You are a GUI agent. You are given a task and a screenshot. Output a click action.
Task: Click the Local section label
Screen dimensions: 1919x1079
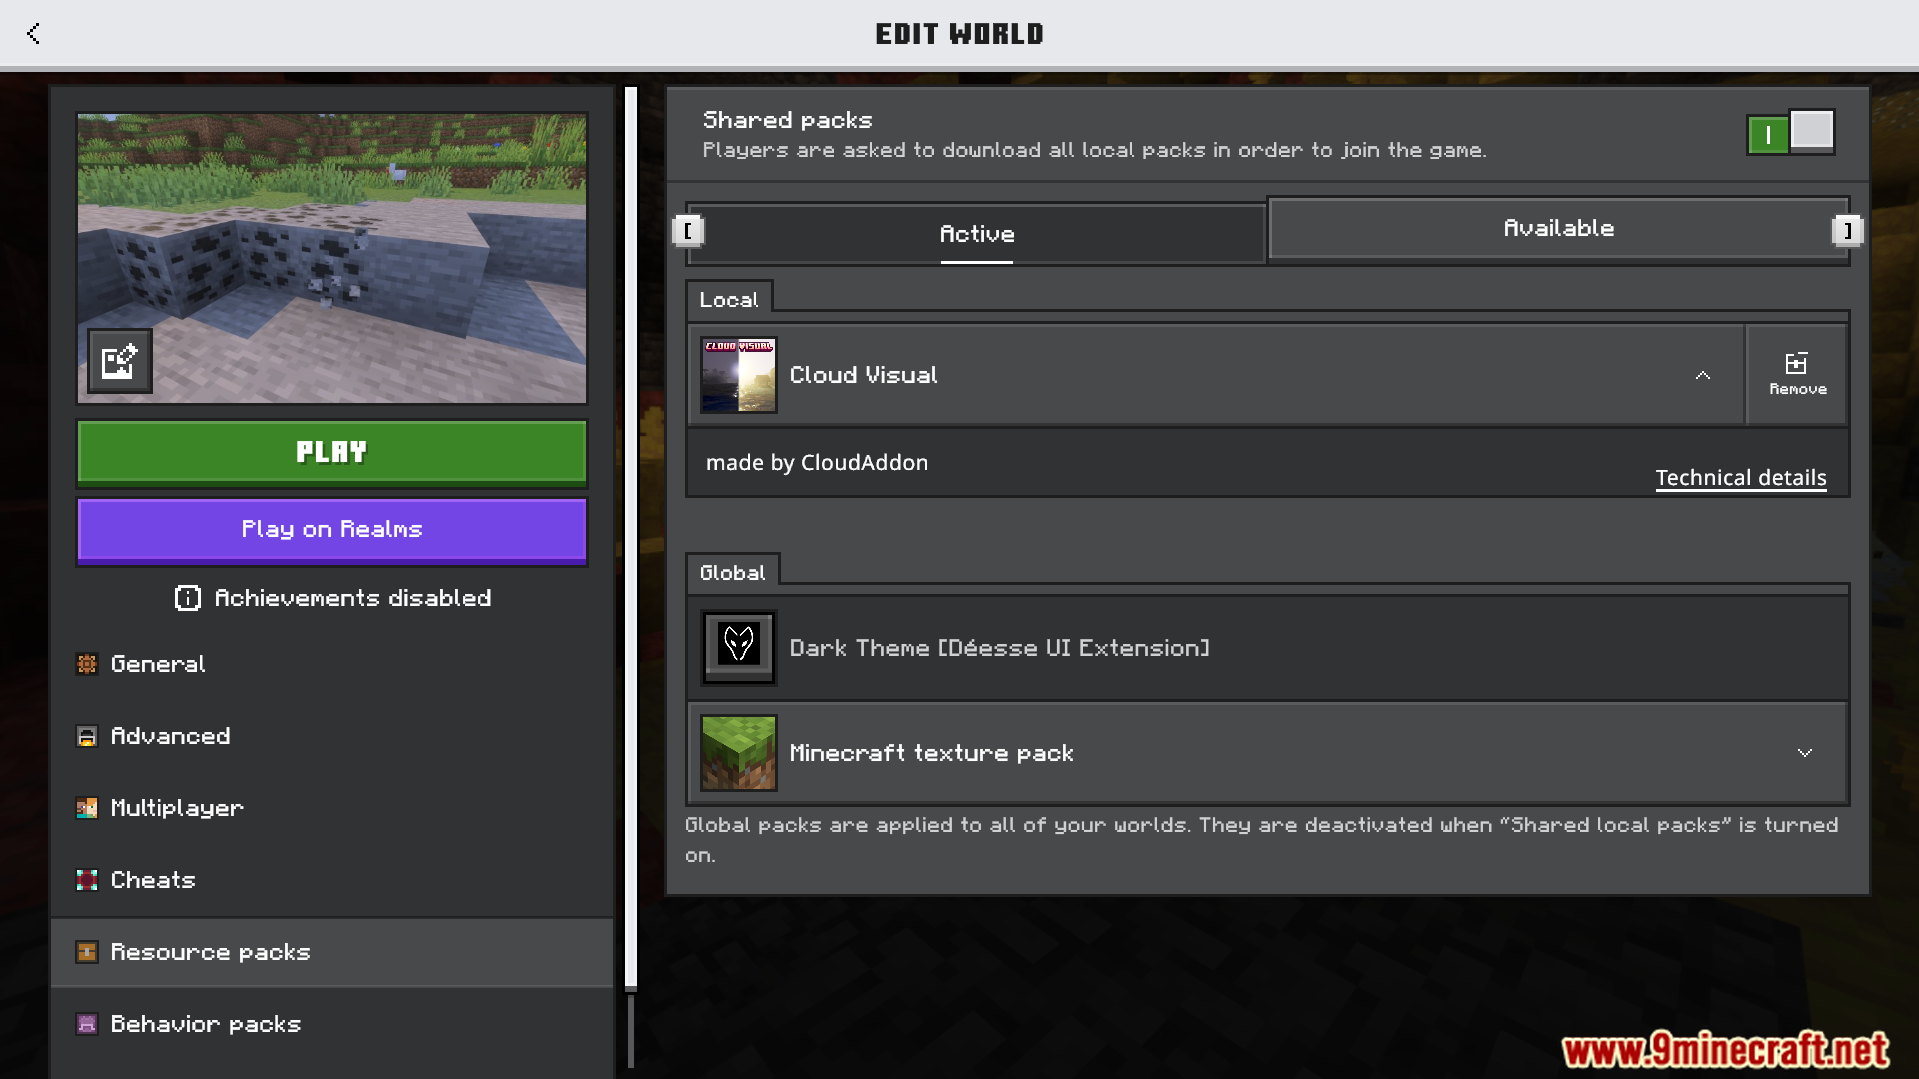[728, 300]
